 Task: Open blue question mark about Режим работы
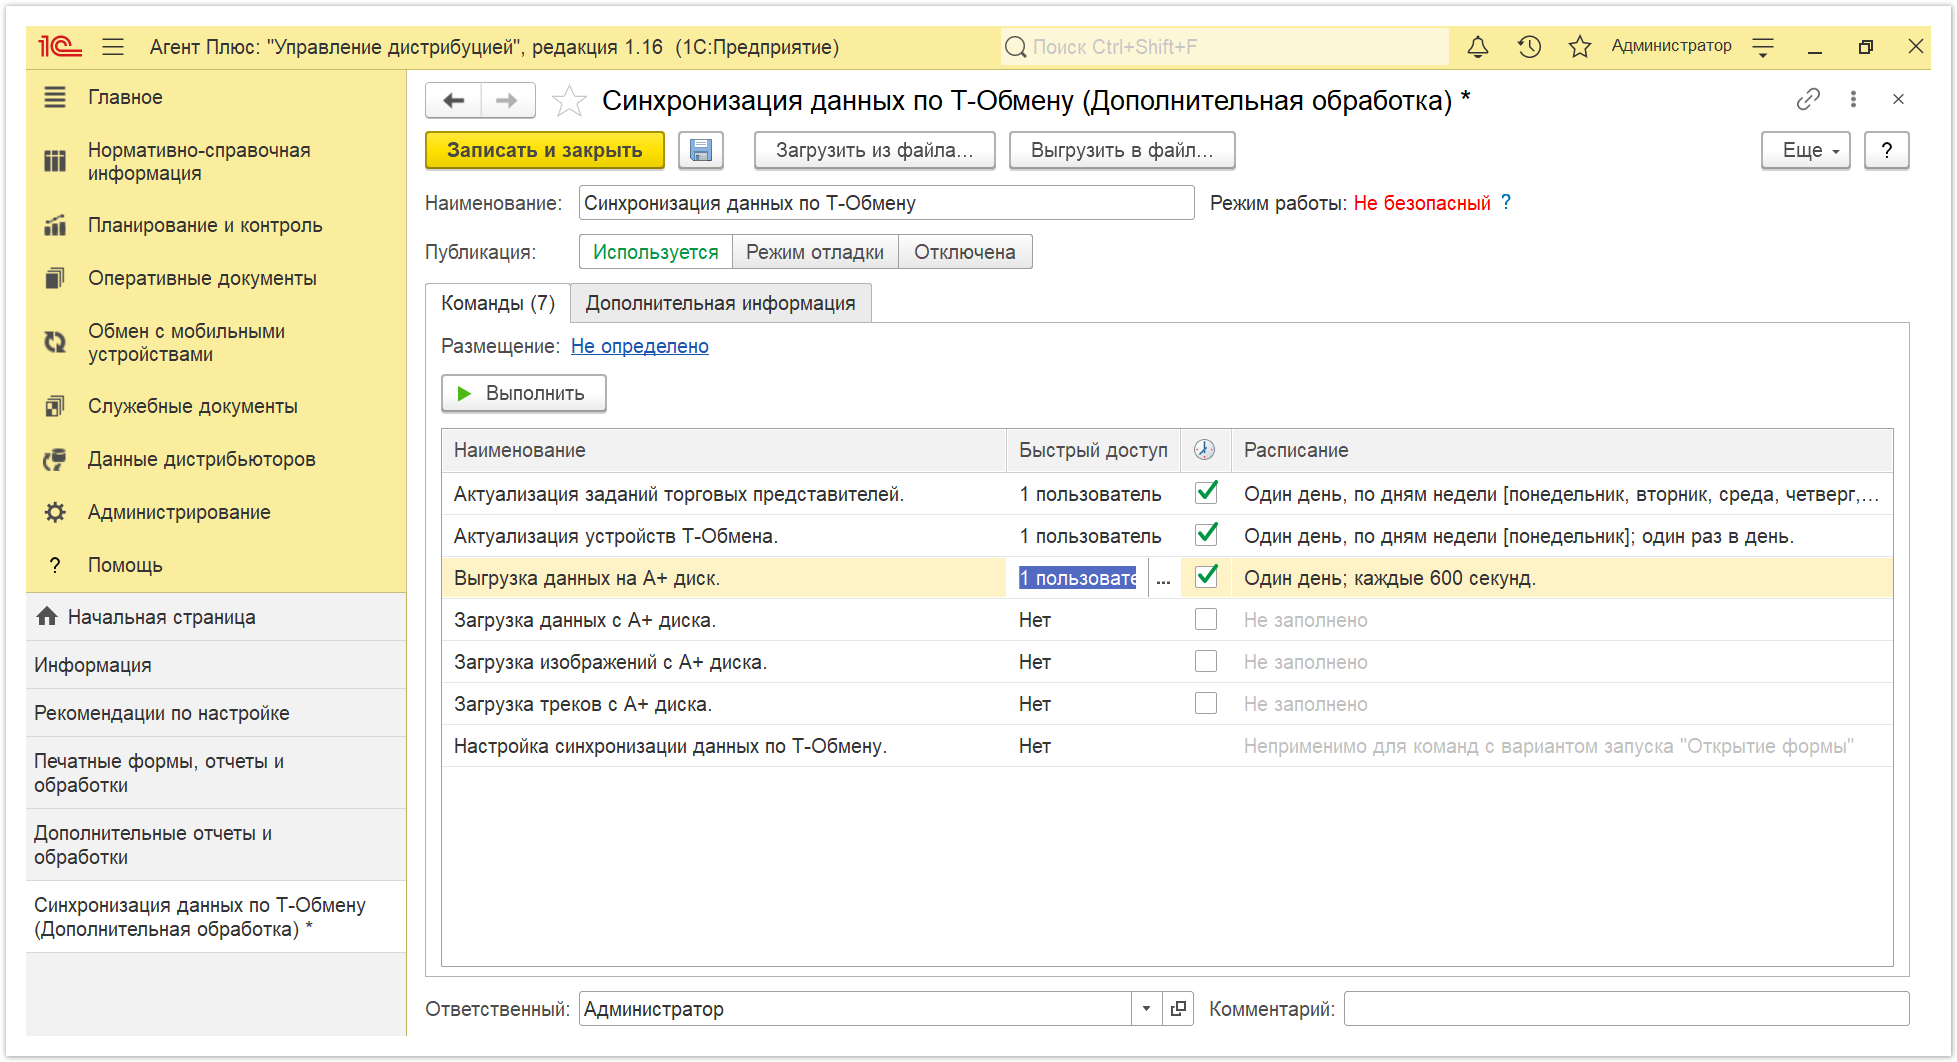click(x=1506, y=202)
